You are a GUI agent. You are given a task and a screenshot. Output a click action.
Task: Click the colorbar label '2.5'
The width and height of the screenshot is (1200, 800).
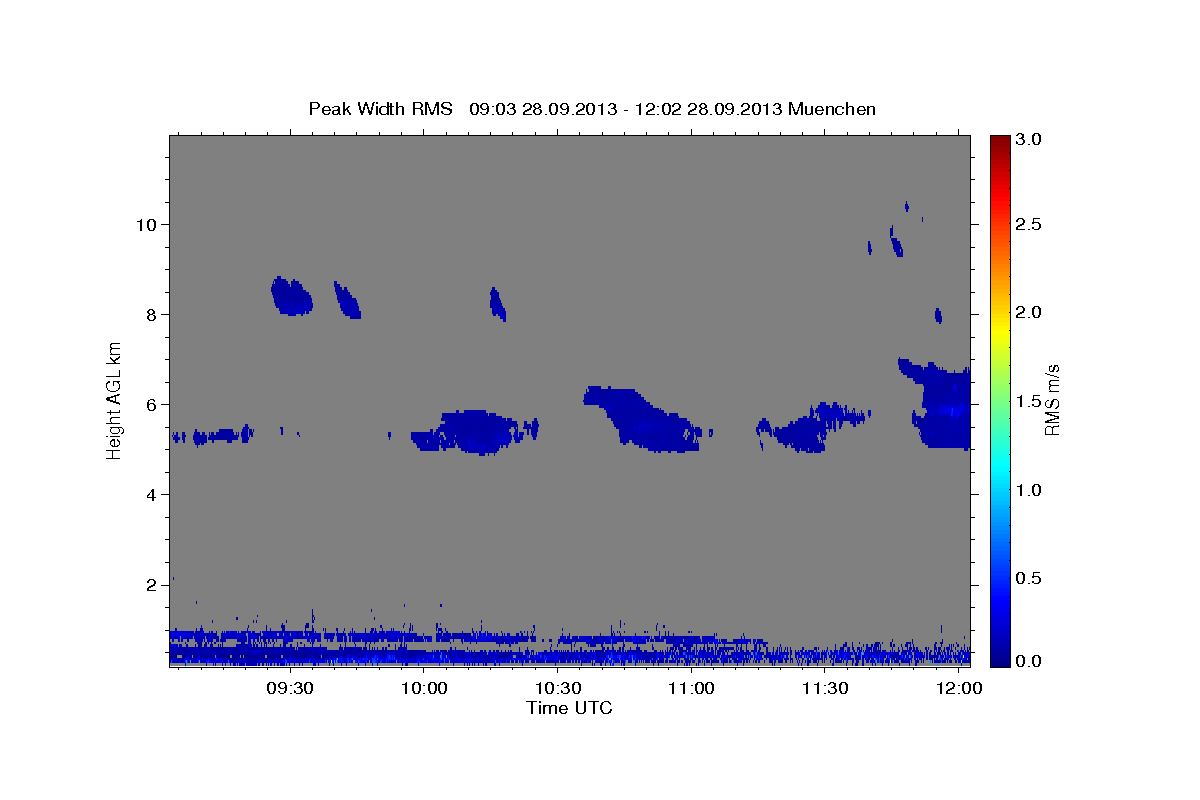(x=1029, y=224)
